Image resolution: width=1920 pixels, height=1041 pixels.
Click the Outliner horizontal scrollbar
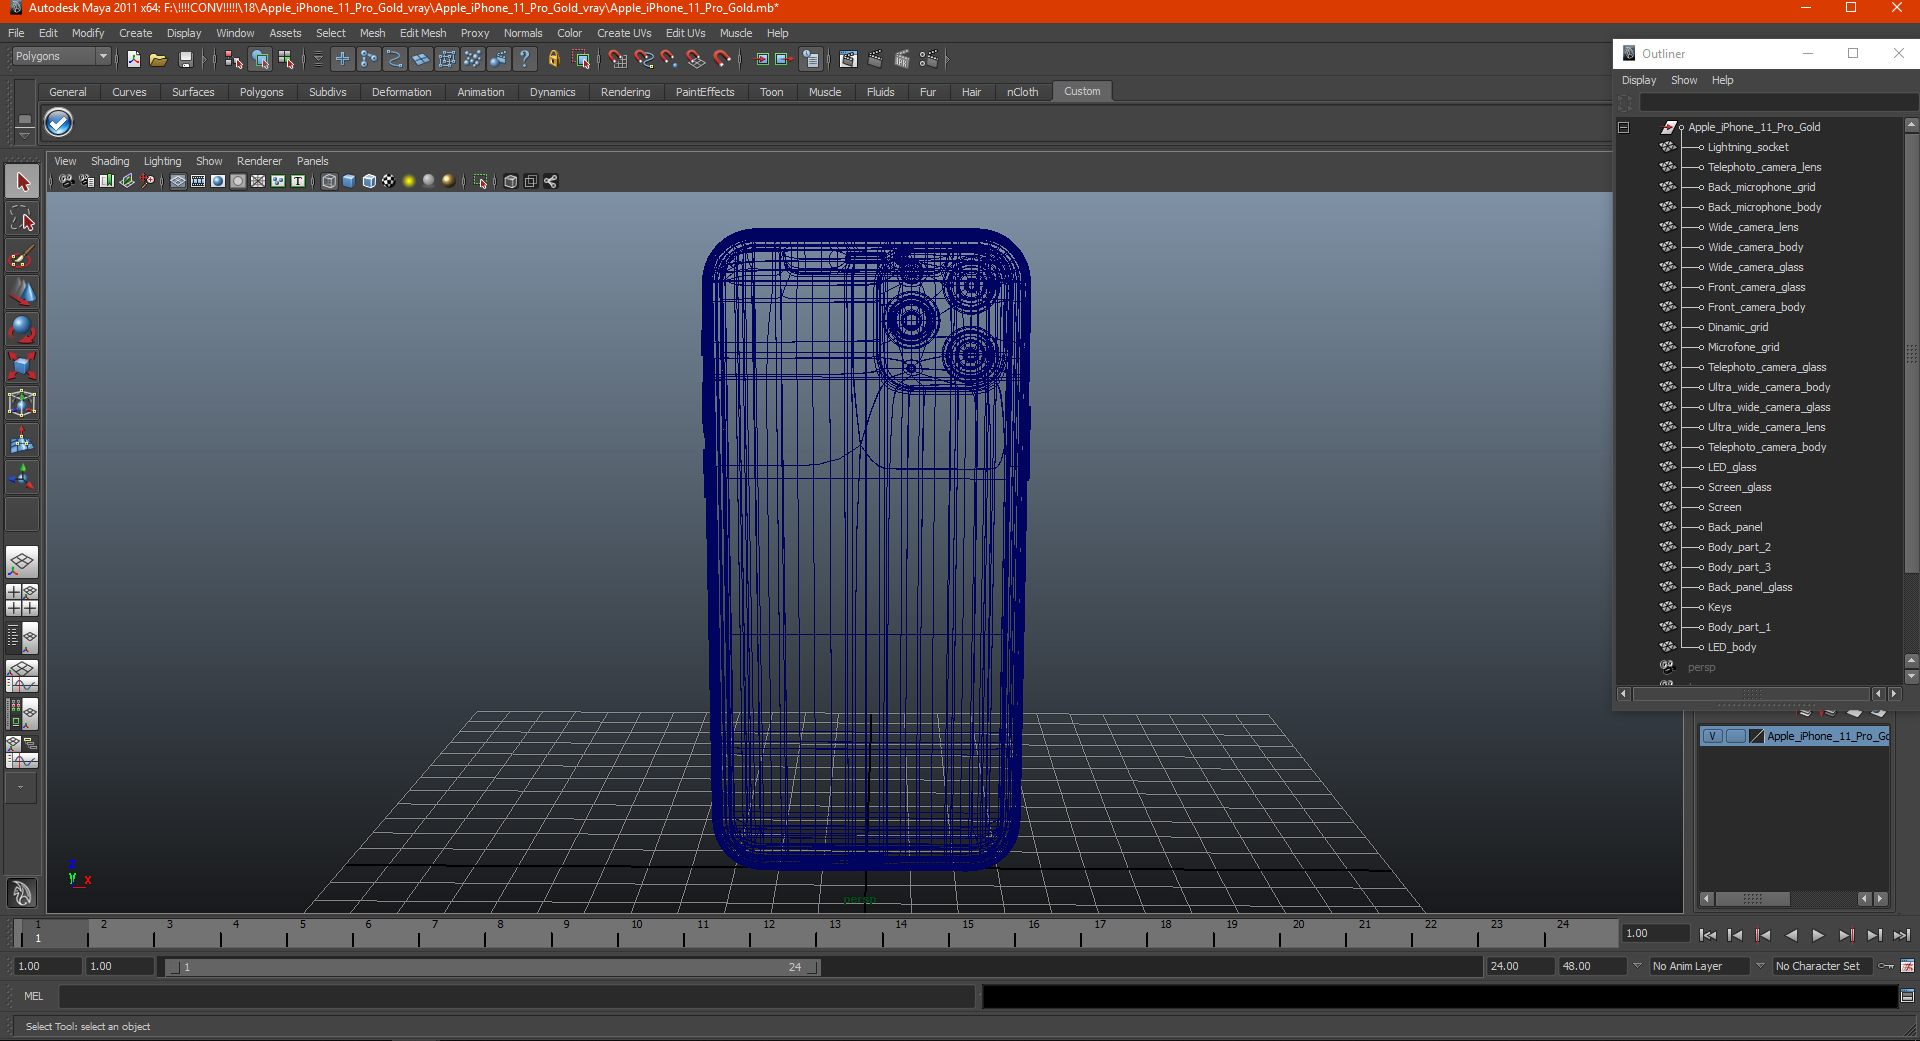1751,694
